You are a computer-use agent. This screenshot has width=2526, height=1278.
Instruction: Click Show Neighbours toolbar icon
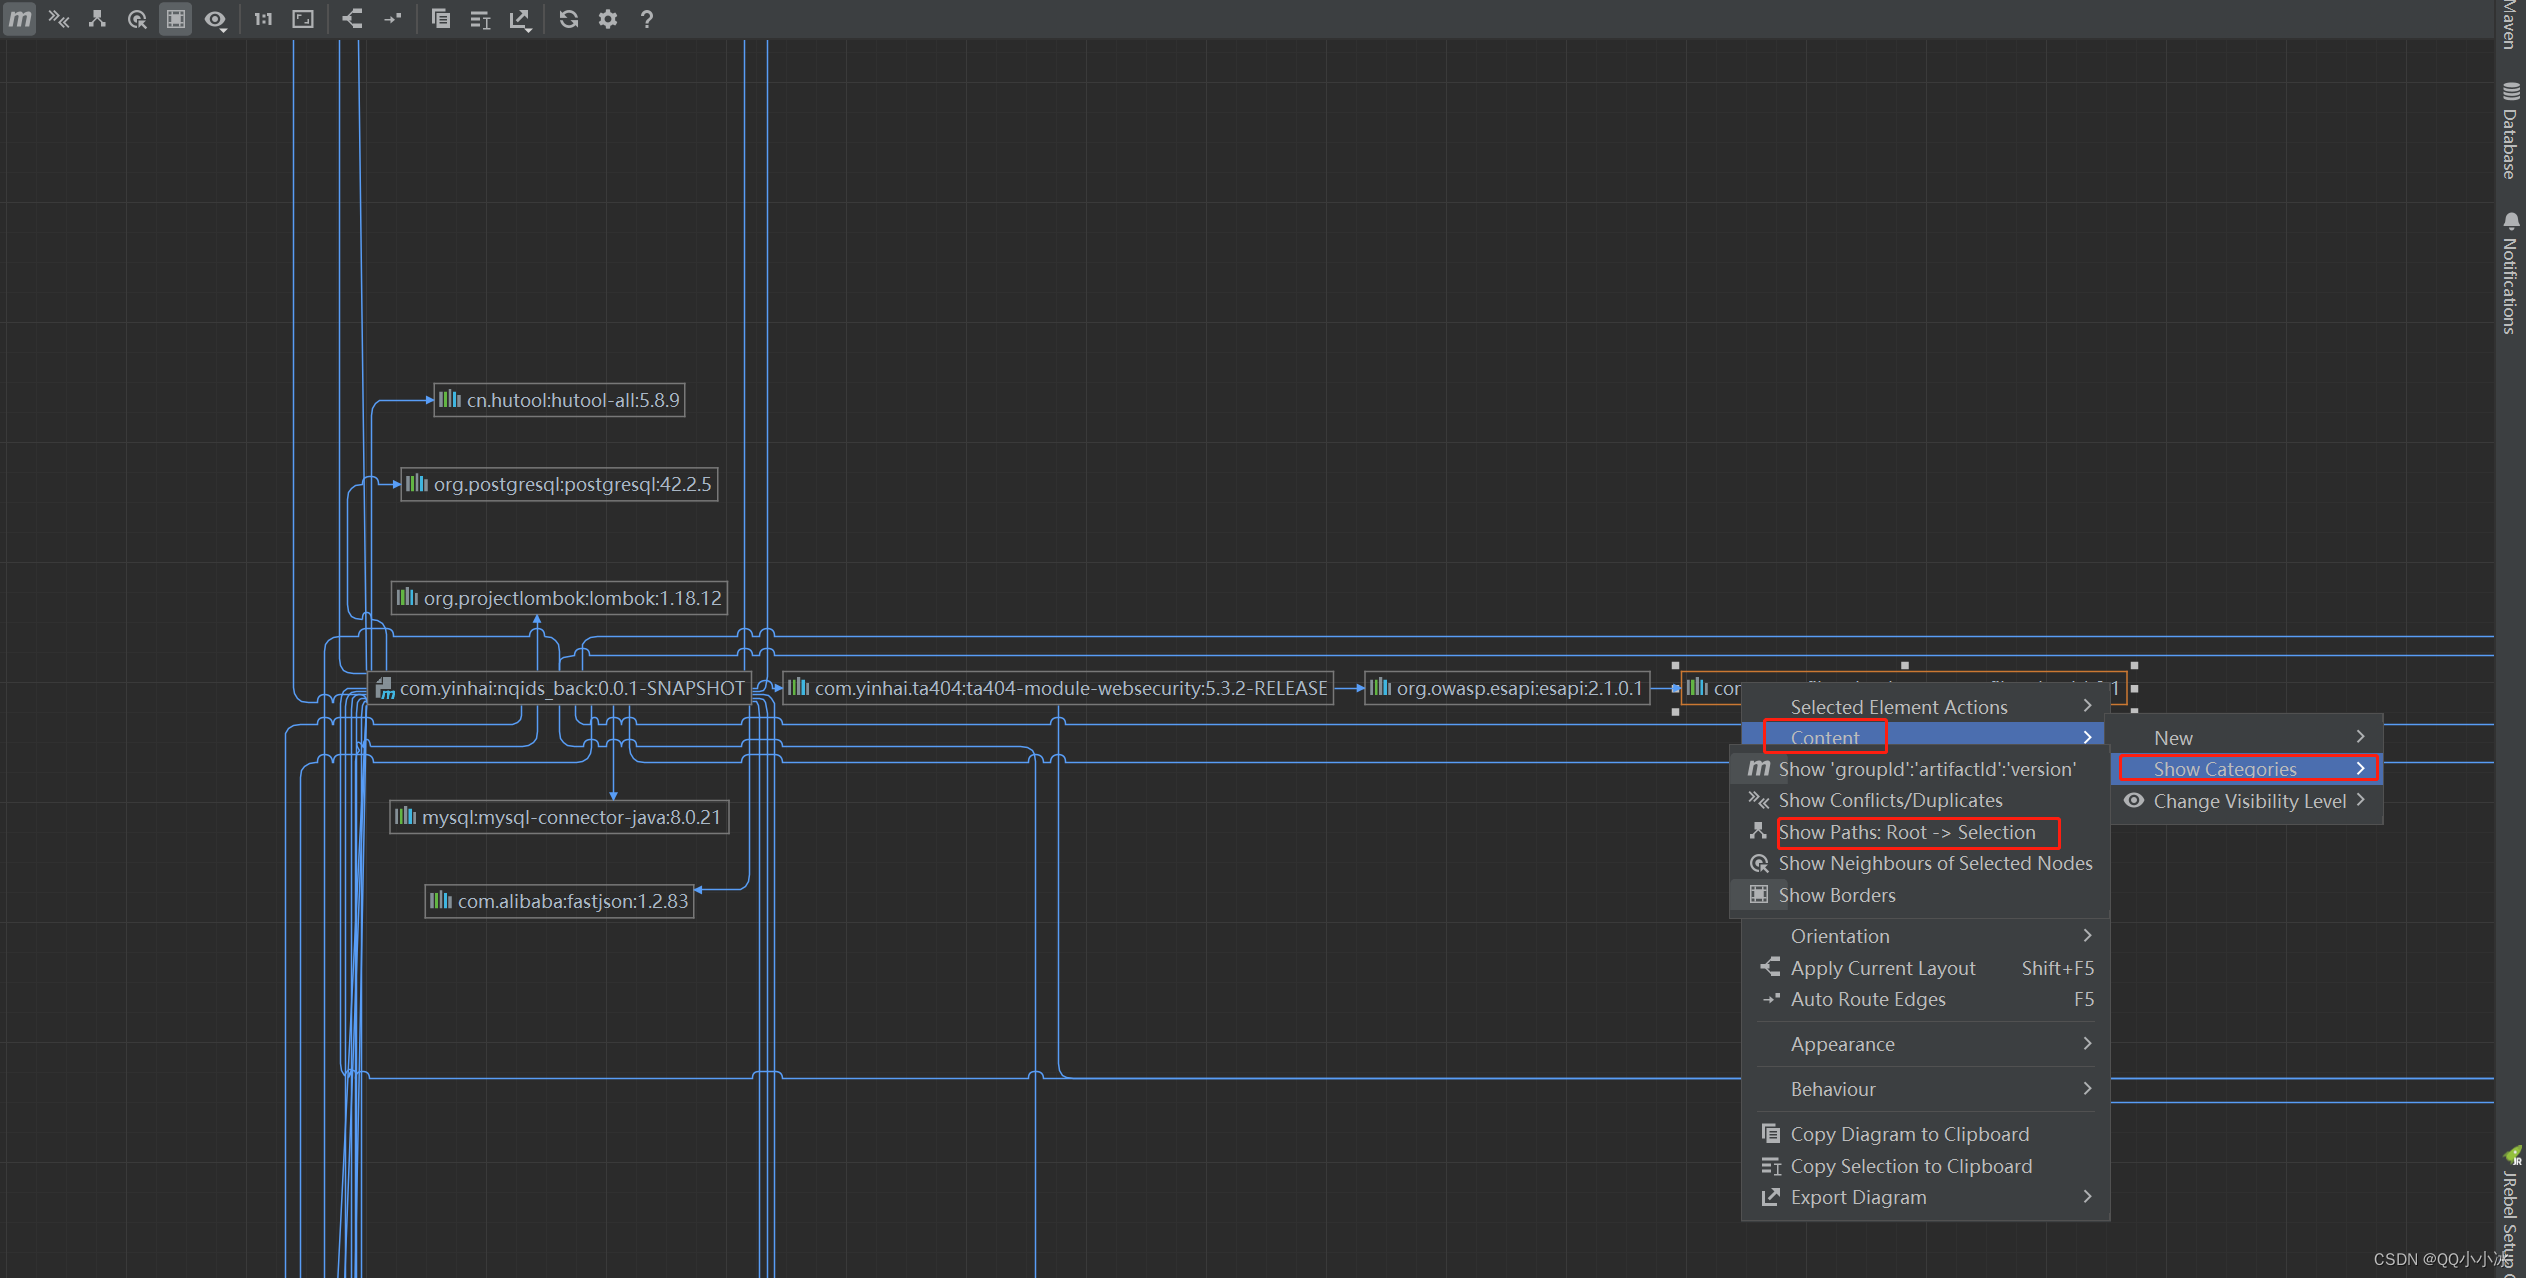pyautogui.click(x=137, y=19)
